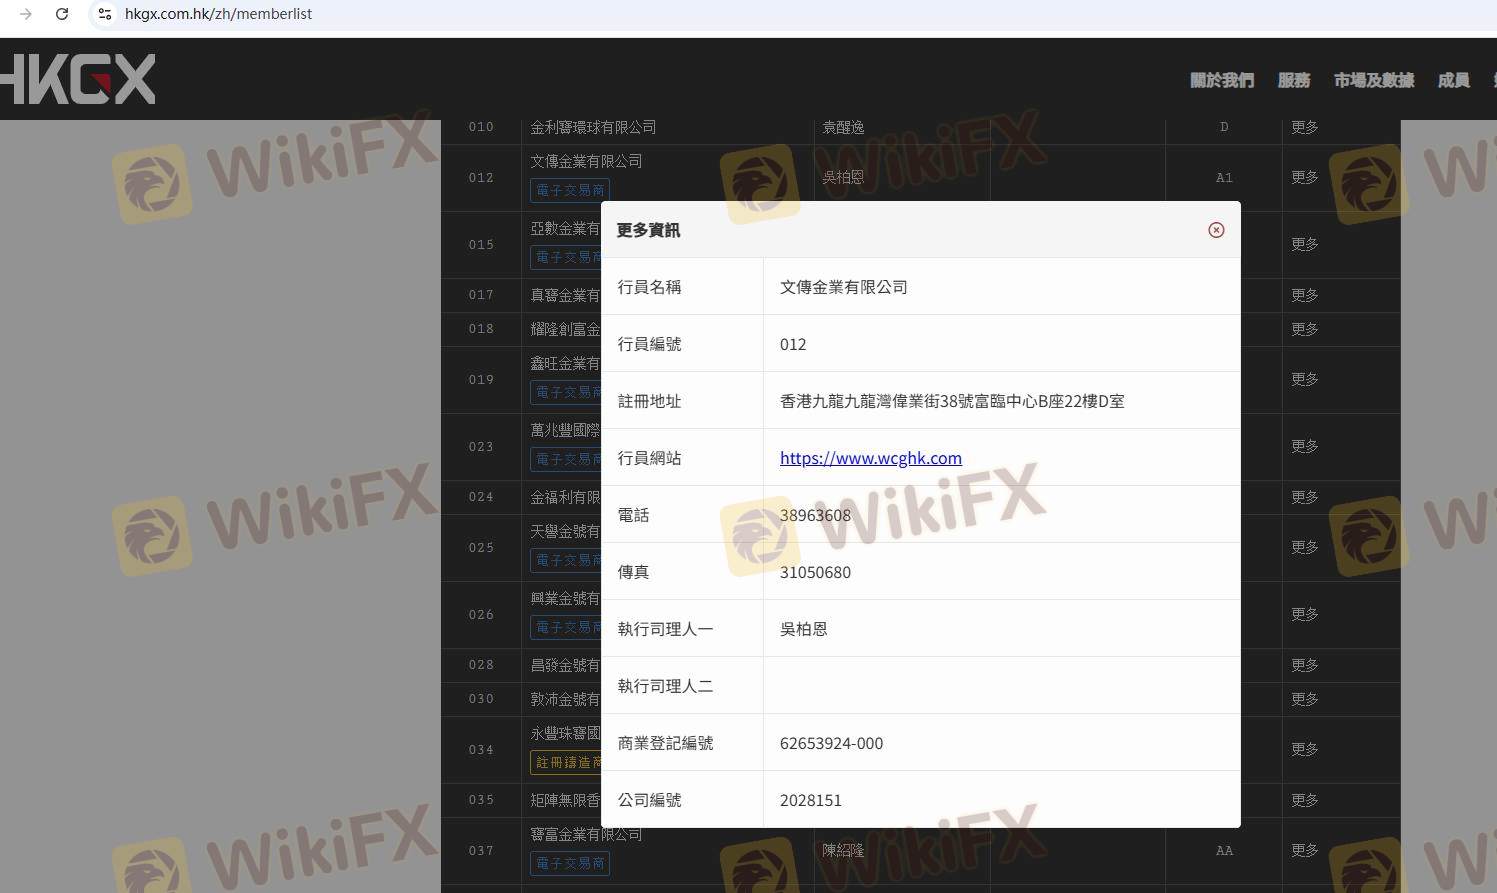Open site information icon in address bar
Screen dimensions: 1497x893
click(104, 14)
